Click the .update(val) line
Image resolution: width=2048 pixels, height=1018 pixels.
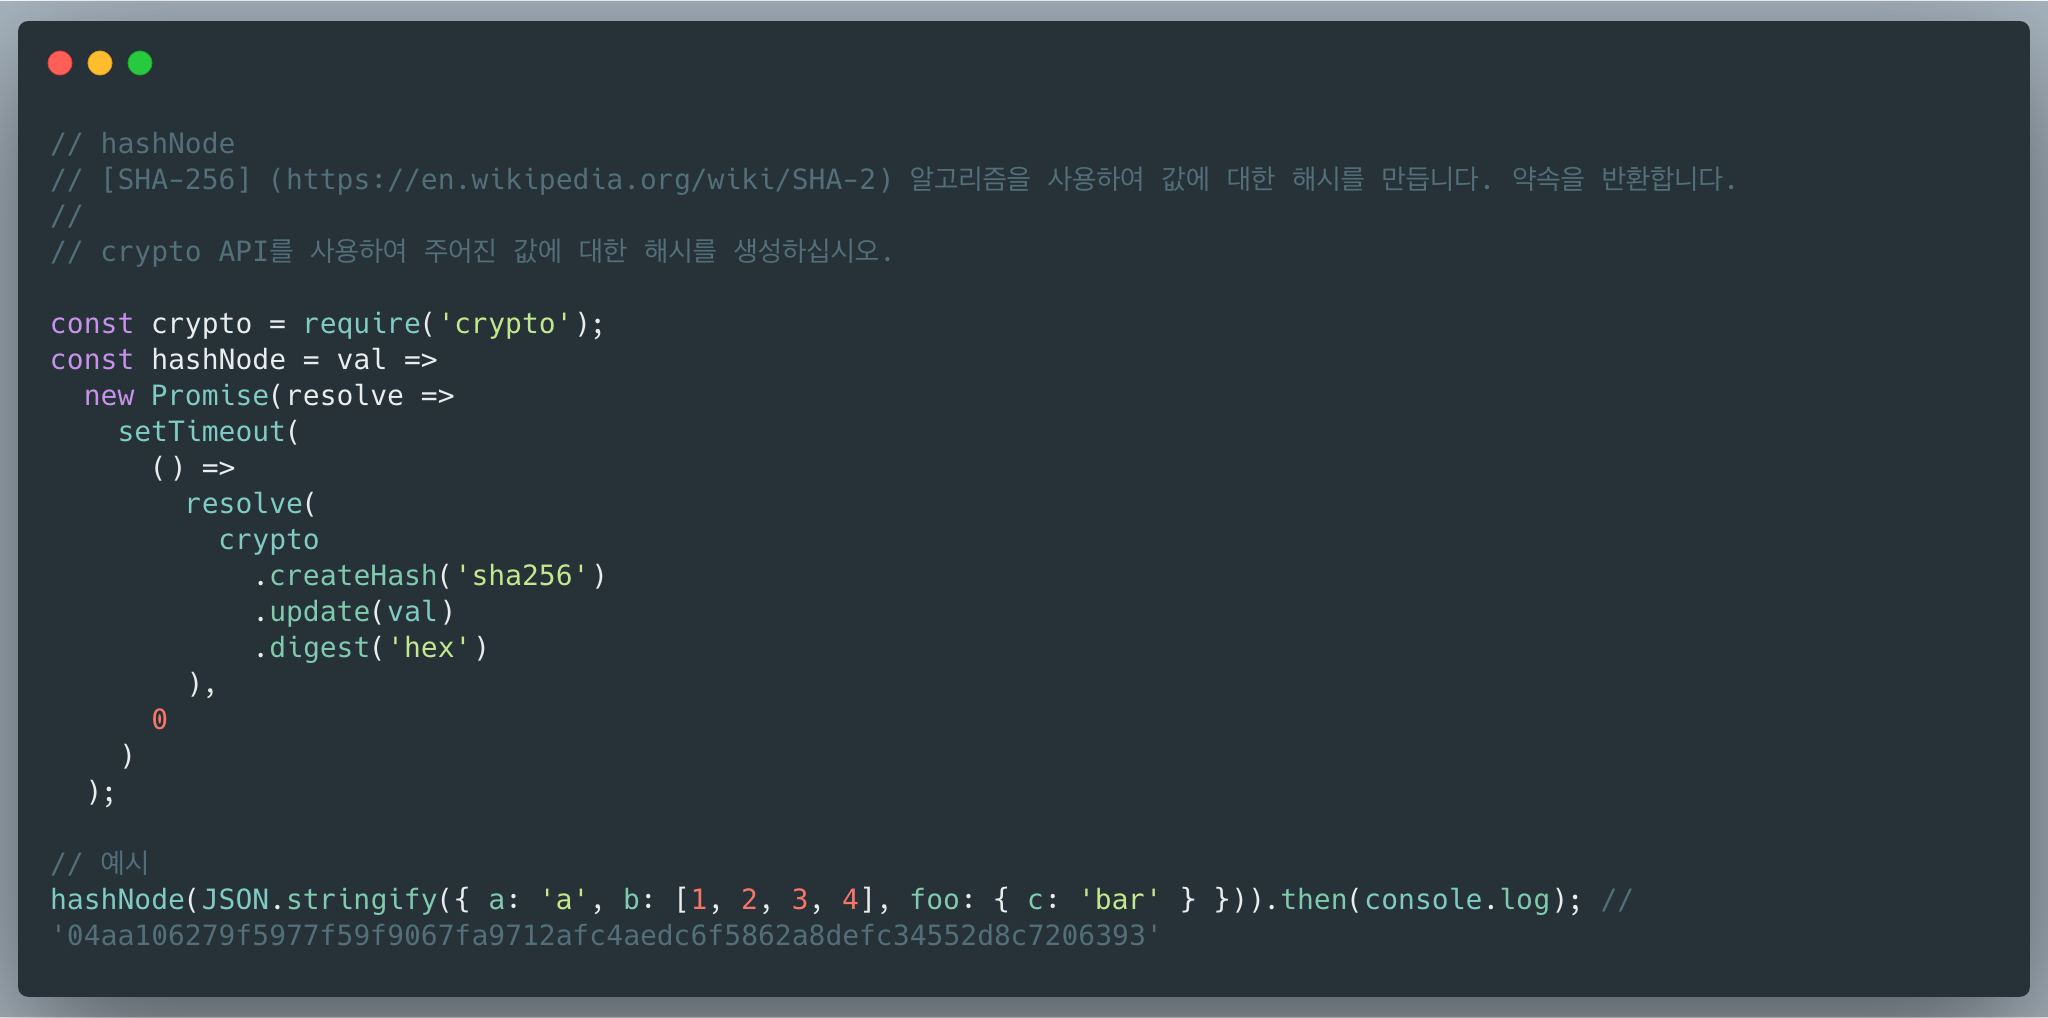(x=353, y=612)
